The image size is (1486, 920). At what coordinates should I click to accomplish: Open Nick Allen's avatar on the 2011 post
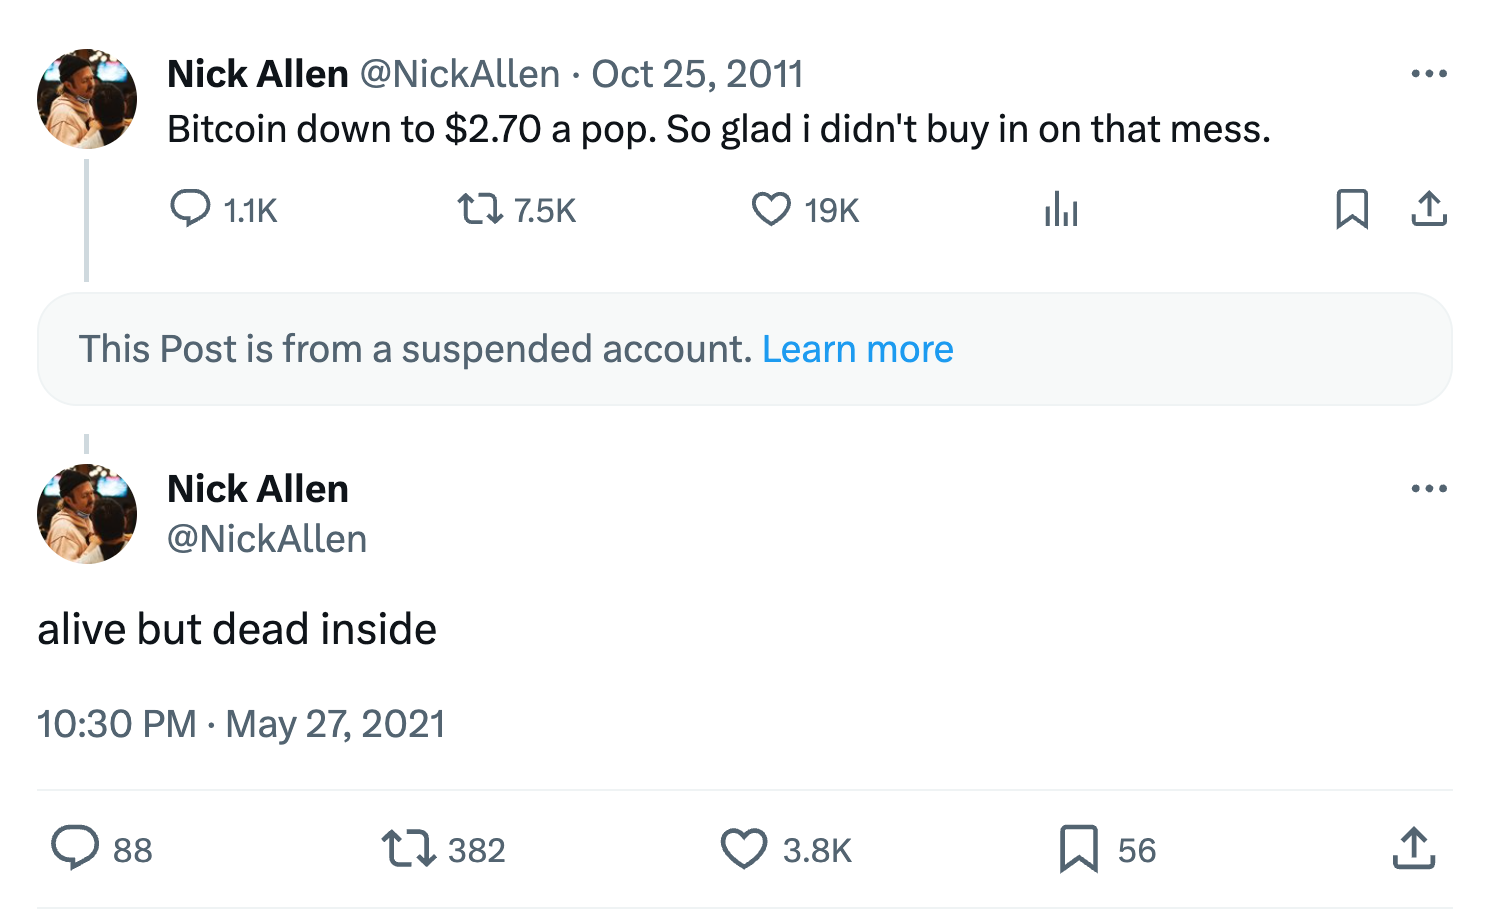pyautogui.click(x=87, y=98)
